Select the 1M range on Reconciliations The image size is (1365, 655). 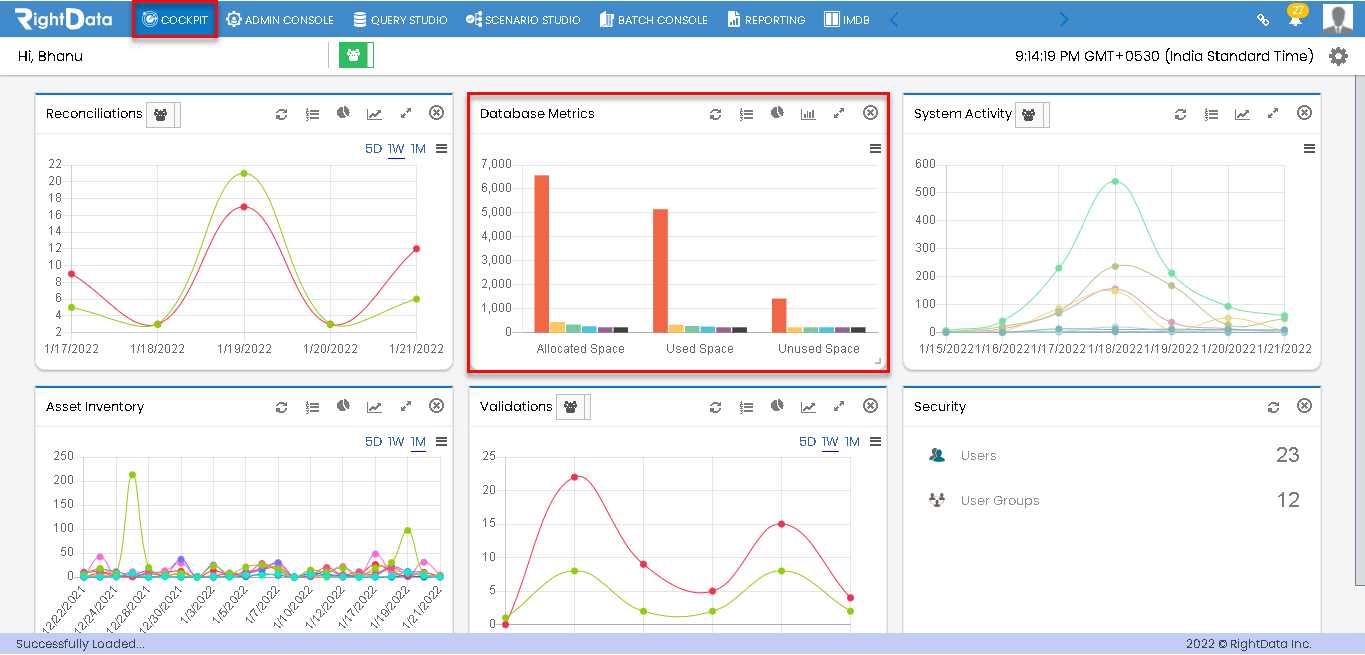[417, 147]
